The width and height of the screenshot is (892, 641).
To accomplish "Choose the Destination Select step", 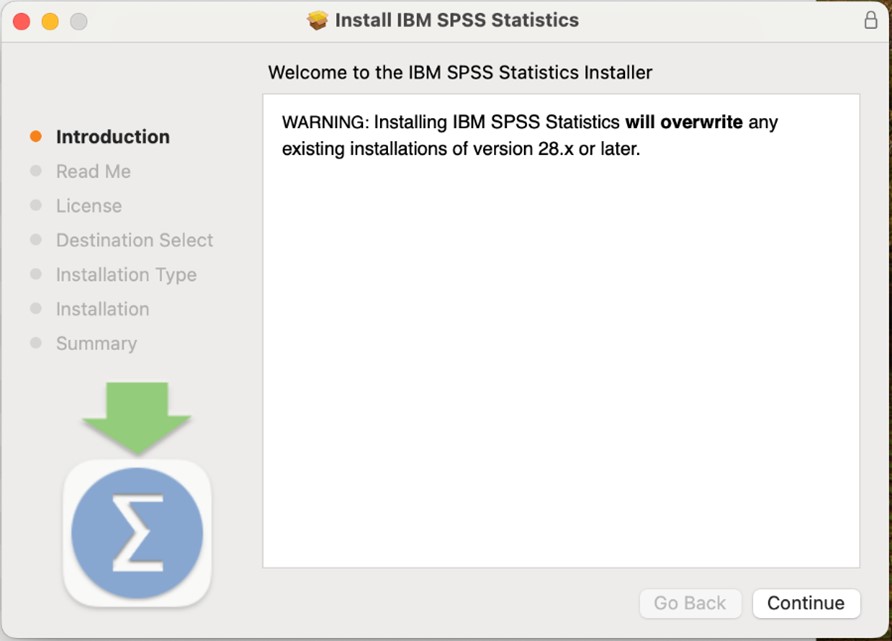I will click(134, 240).
